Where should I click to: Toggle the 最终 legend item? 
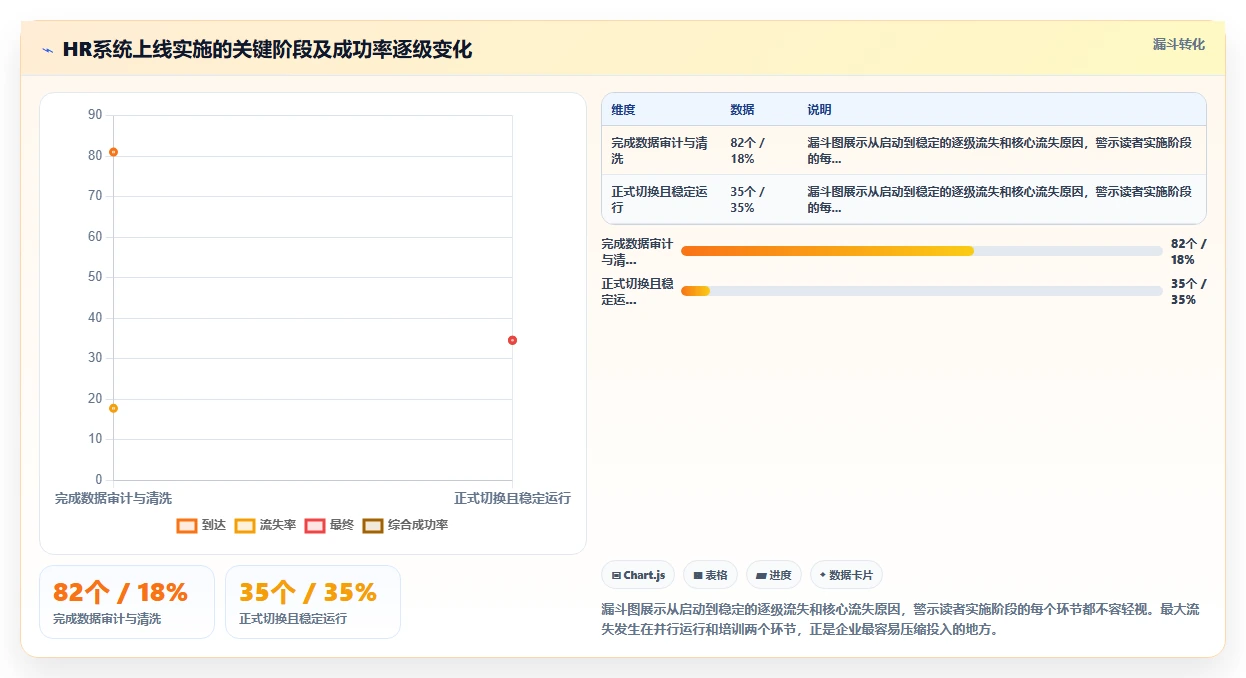(x=329, y=525)
